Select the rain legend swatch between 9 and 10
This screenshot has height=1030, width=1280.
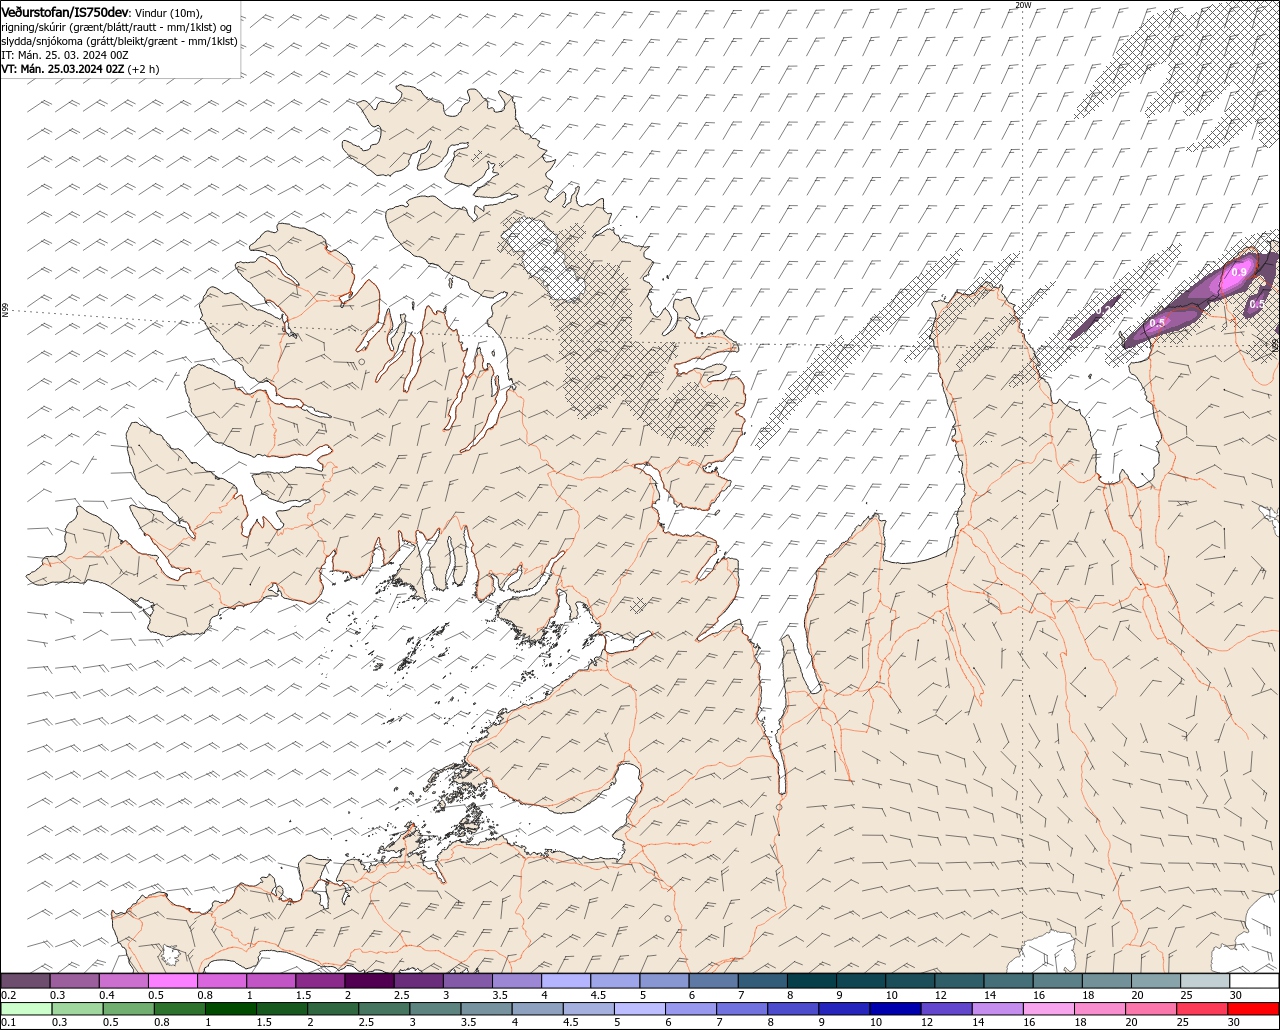tap(844, 1009)
